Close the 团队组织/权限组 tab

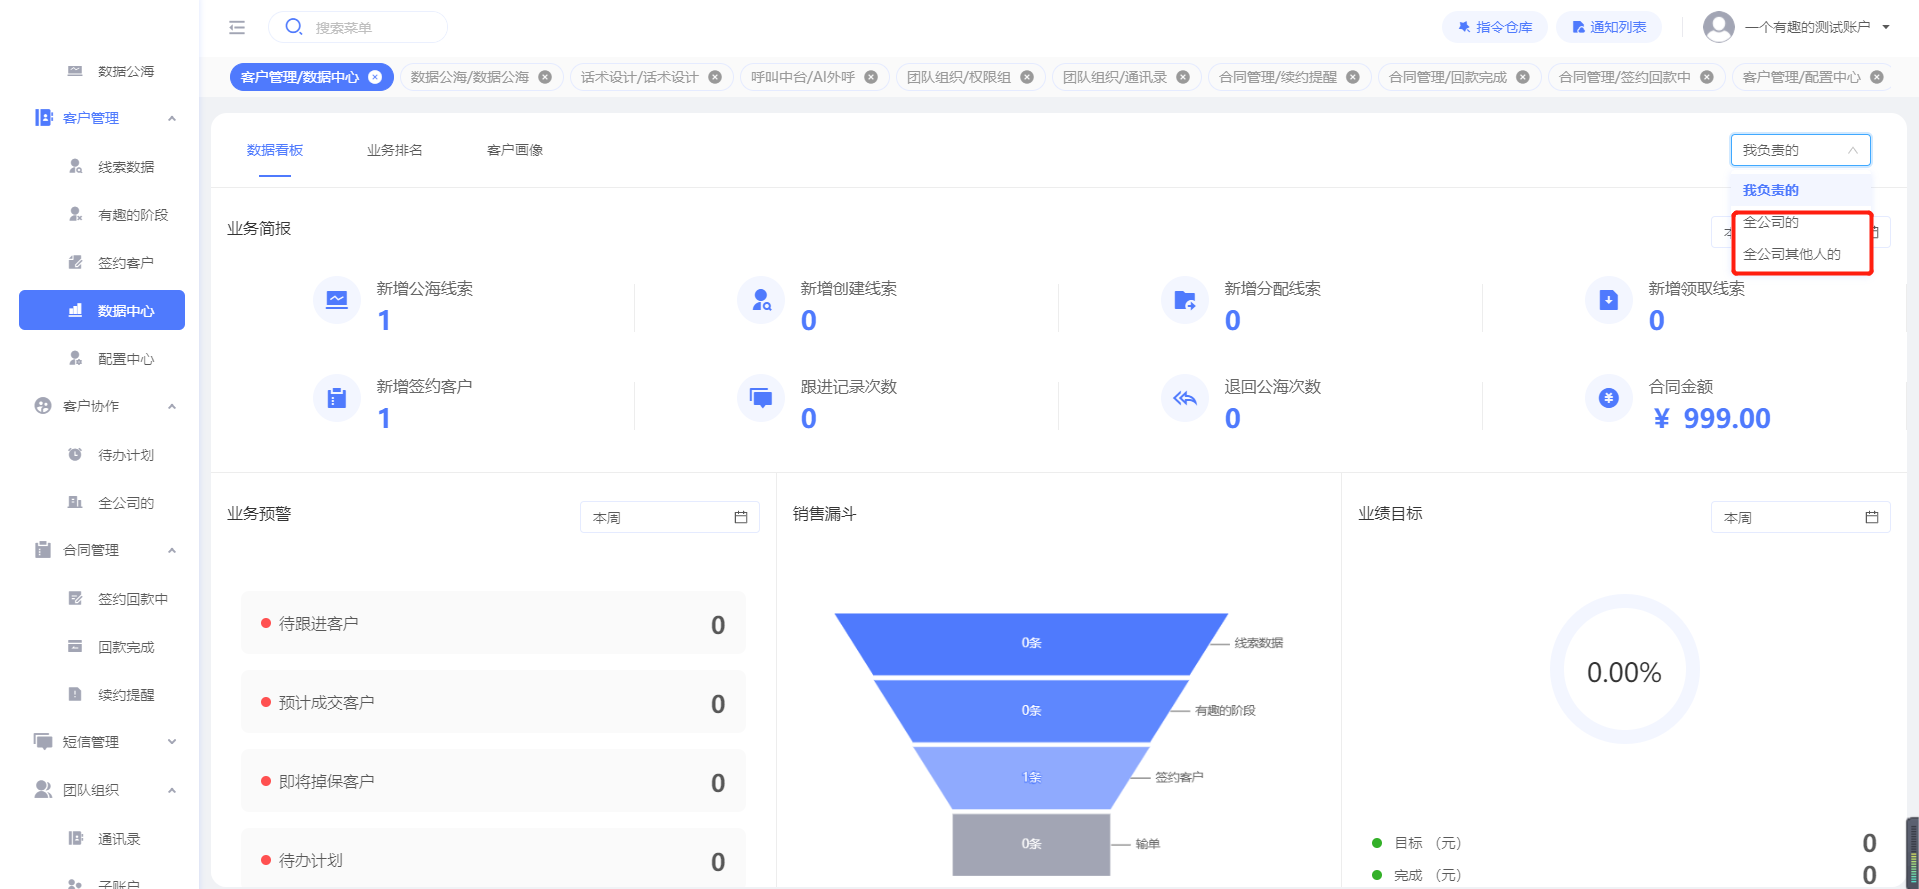pyautogui.click(x=1027, y=77)
